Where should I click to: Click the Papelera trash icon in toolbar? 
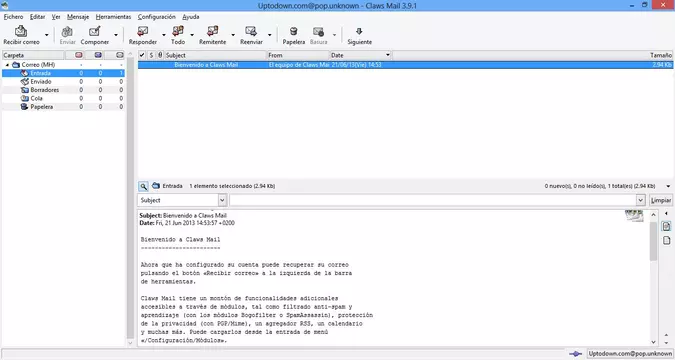(x=294, y=31)
